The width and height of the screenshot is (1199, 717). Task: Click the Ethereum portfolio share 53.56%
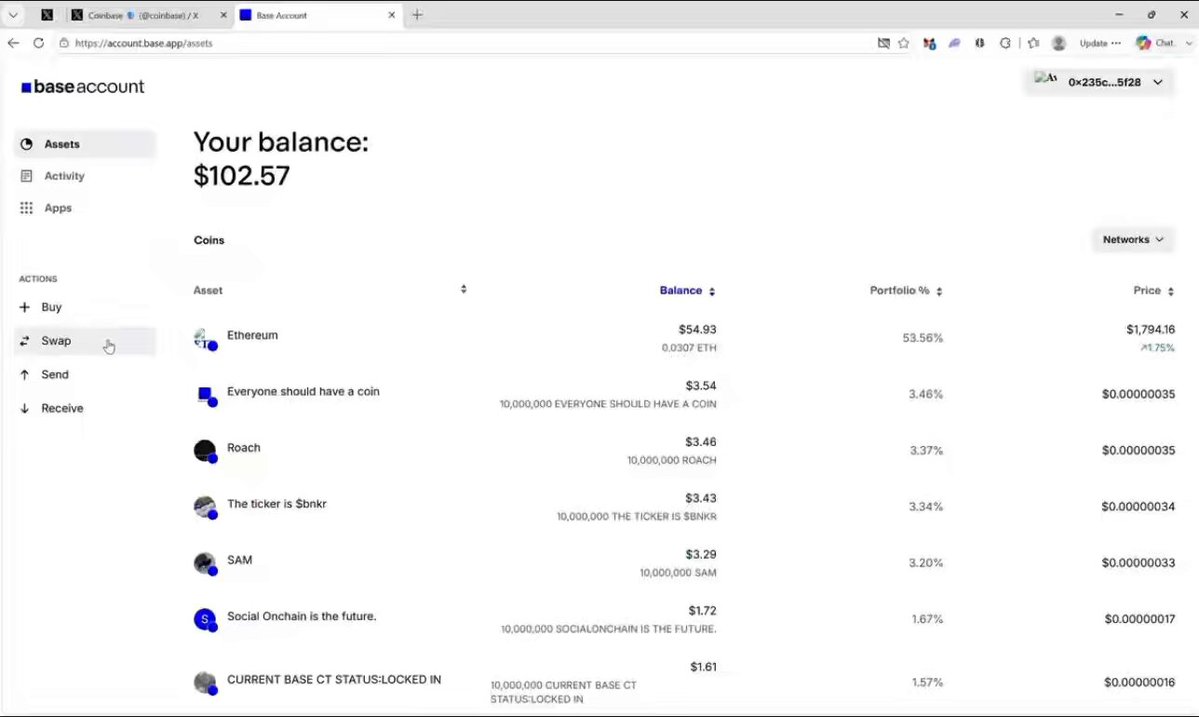[x=923, y=338]
